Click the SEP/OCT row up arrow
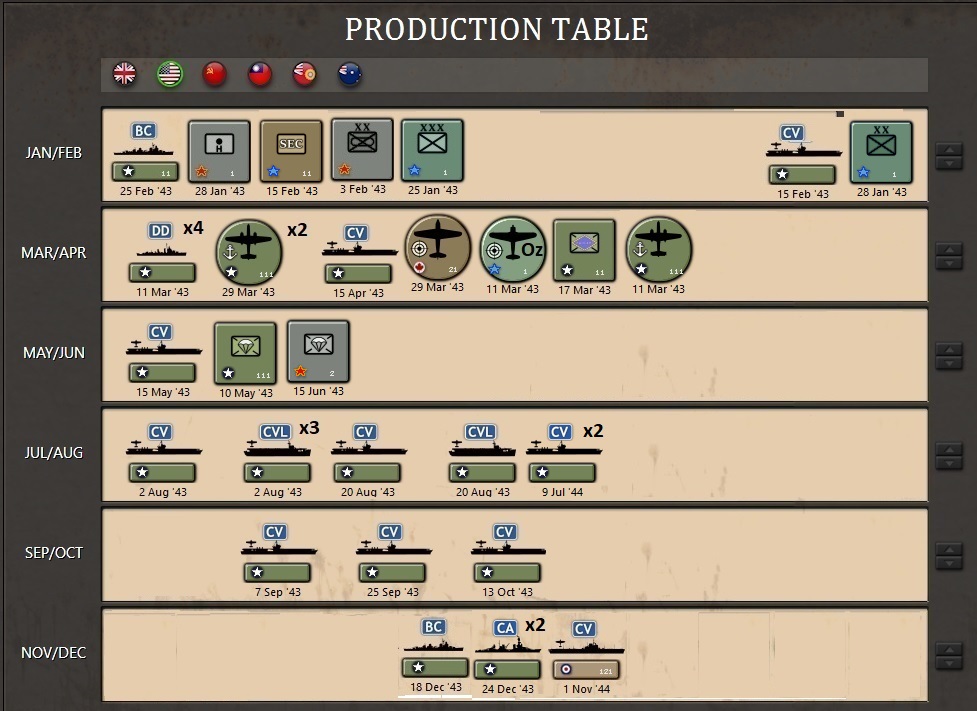This screenshot has width=977, height=711. point(948,550)
